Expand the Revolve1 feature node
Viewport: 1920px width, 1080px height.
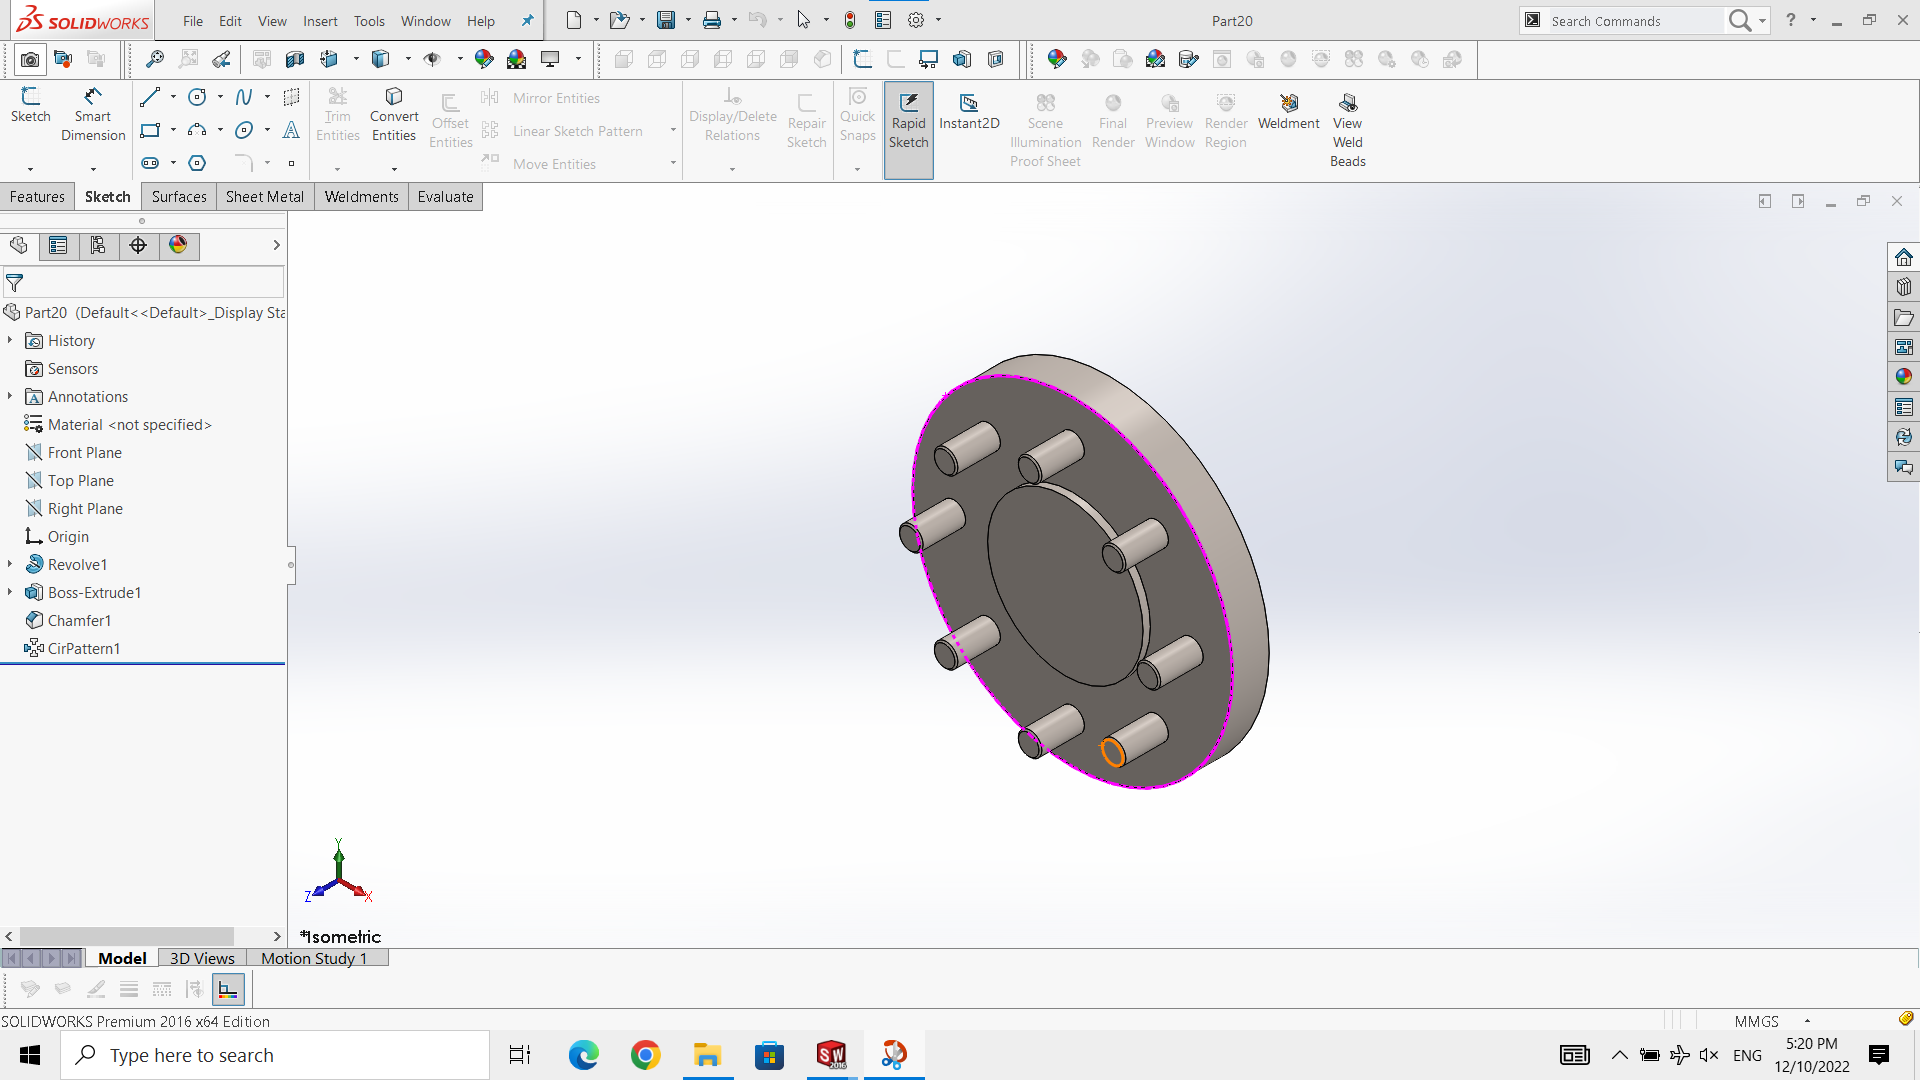pyautogui.click(x=10, y=565)
